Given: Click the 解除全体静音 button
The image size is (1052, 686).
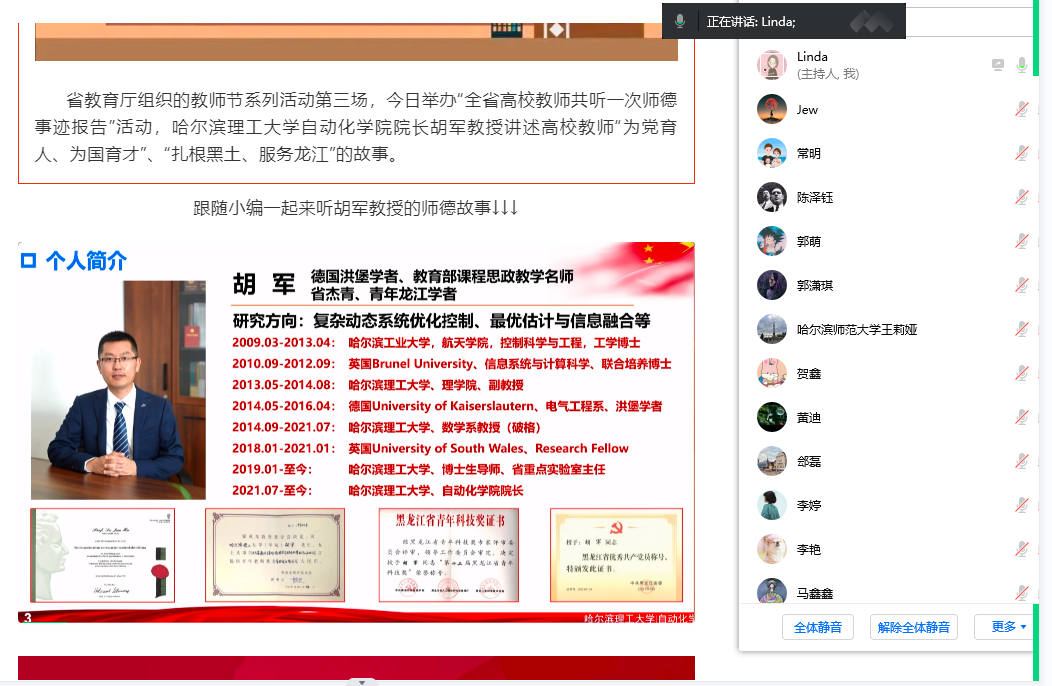Looking at the screenshot, I should pos(914,627).
